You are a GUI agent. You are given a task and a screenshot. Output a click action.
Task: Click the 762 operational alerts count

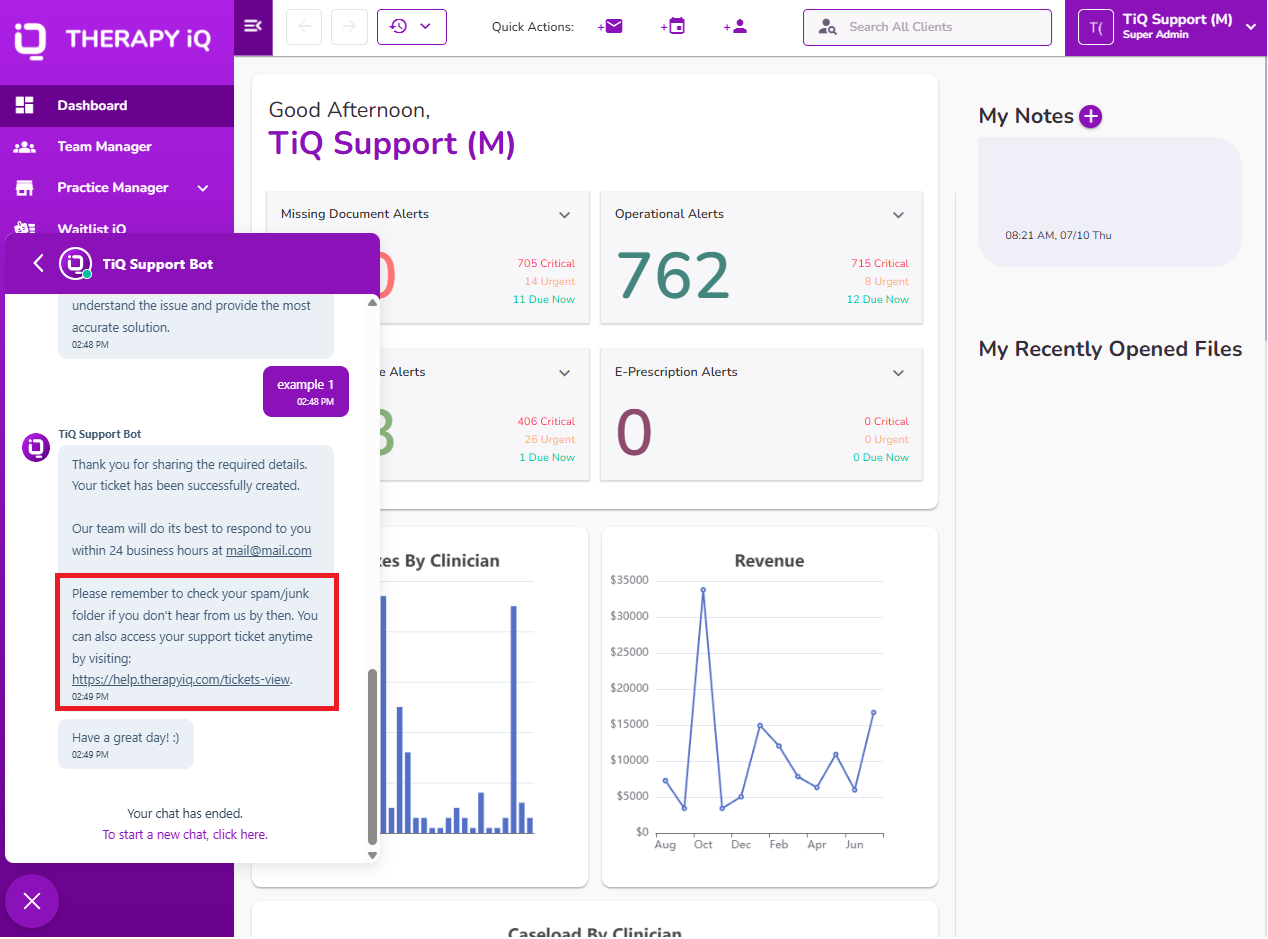click(673, 276)
